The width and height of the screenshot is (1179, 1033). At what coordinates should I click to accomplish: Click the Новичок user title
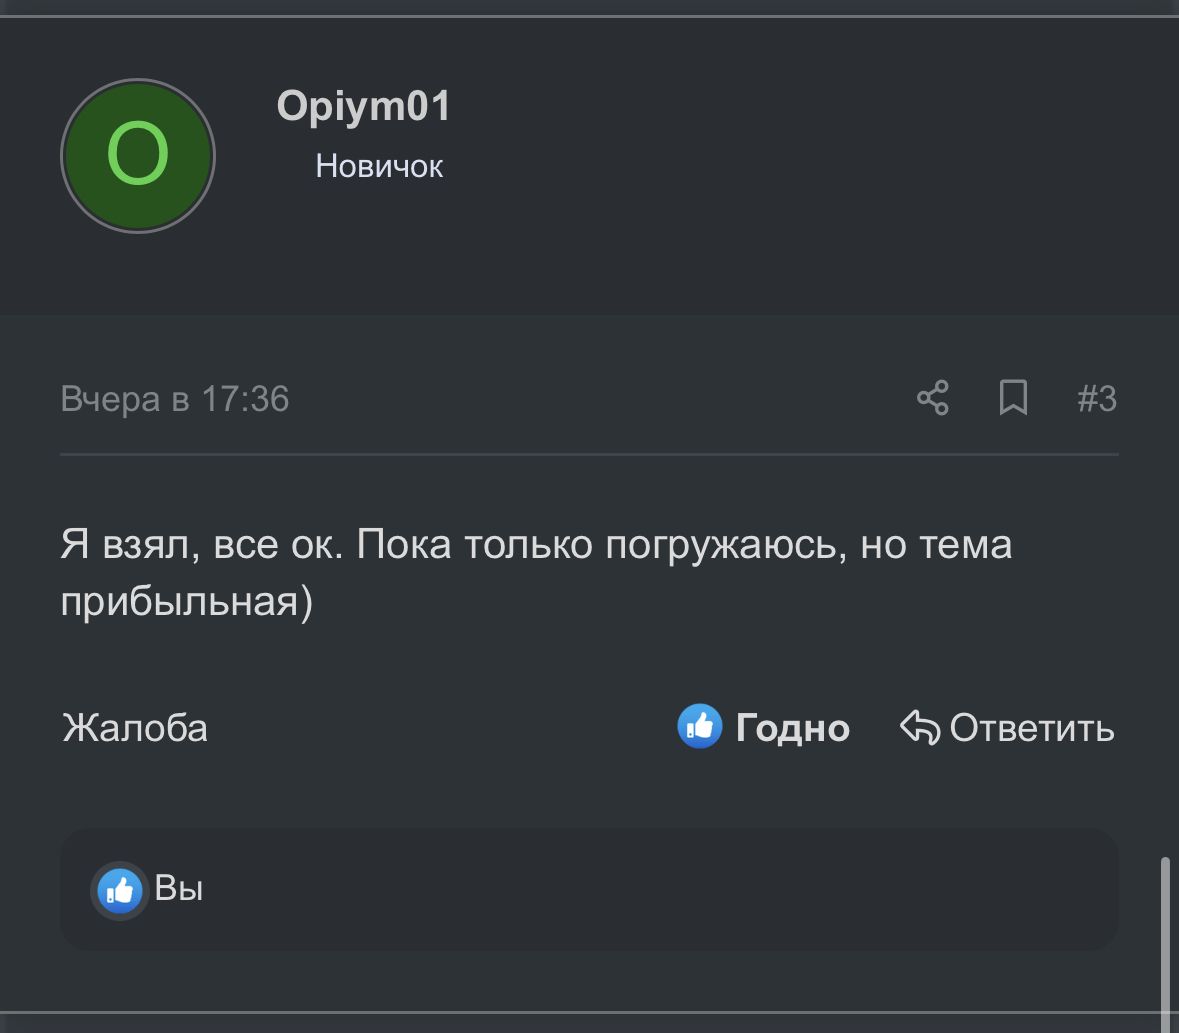[x=379, y=166]
